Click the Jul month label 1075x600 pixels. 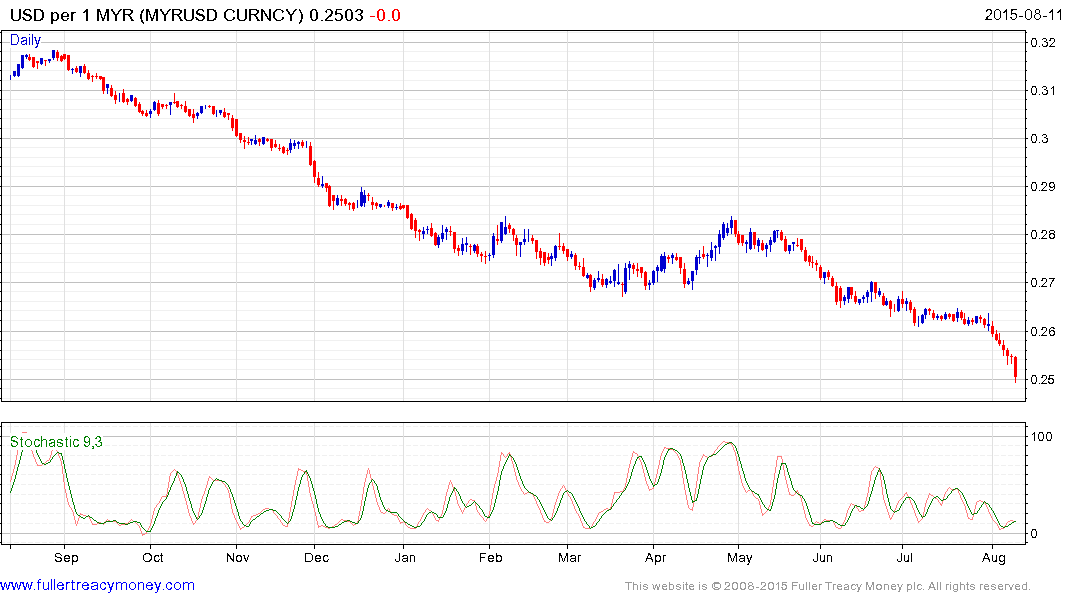[x=905, y=557]
